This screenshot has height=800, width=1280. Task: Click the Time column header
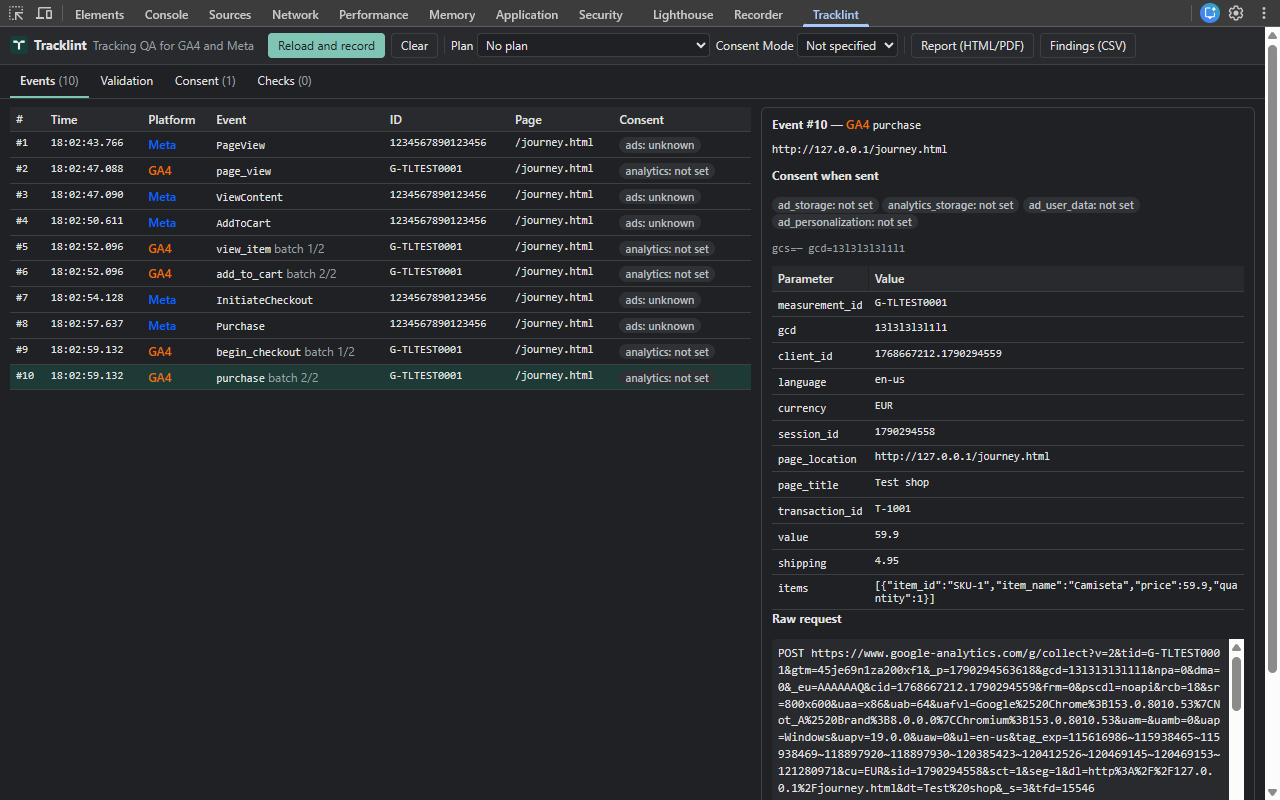click(64, 120)
